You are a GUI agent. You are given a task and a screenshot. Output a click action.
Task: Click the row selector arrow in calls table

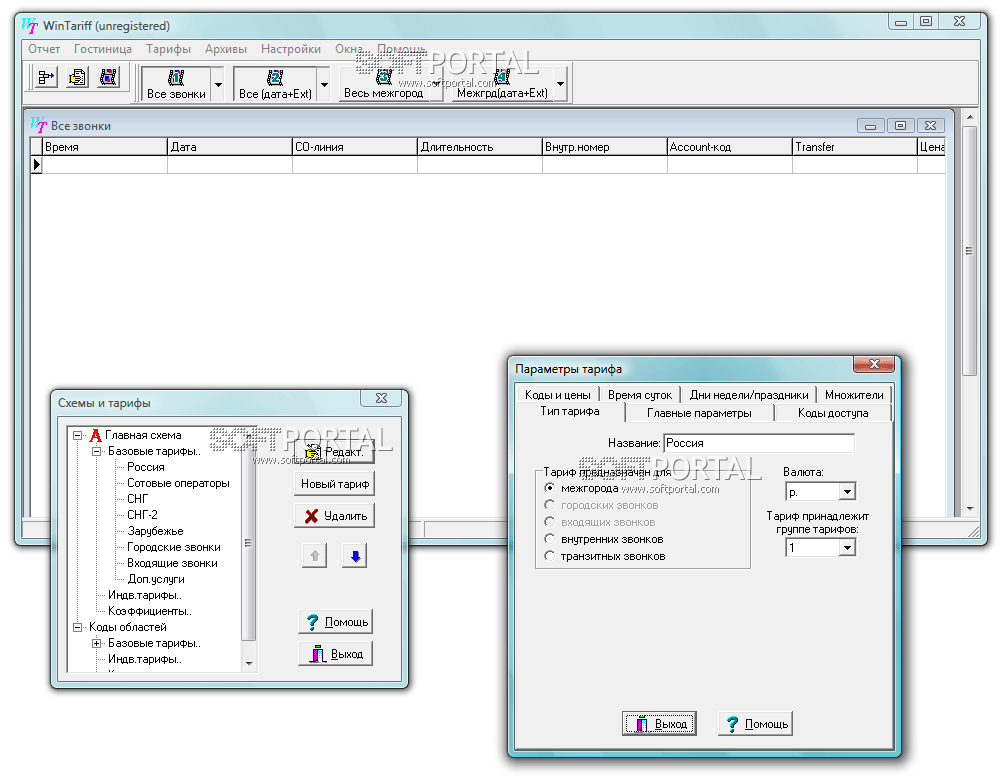pos(36,165)
